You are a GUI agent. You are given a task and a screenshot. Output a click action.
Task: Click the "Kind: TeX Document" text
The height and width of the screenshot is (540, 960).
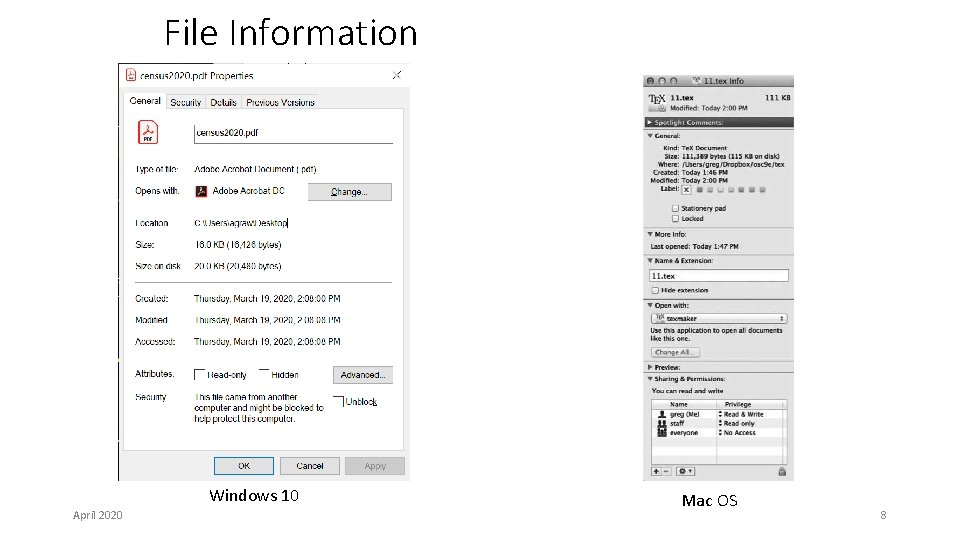(695, 148)
